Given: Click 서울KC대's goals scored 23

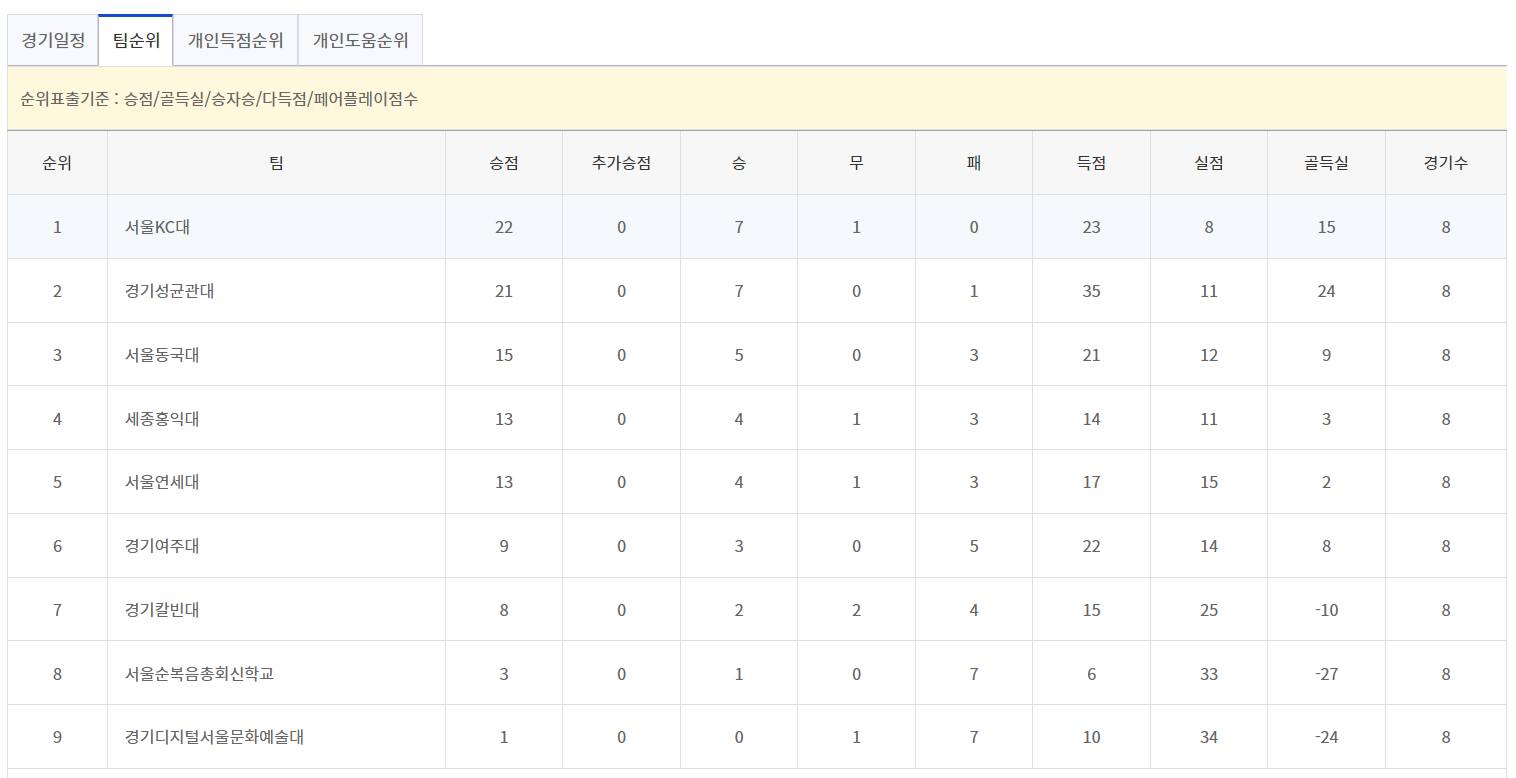Looking at the screenshot, I should (1091, 227).
